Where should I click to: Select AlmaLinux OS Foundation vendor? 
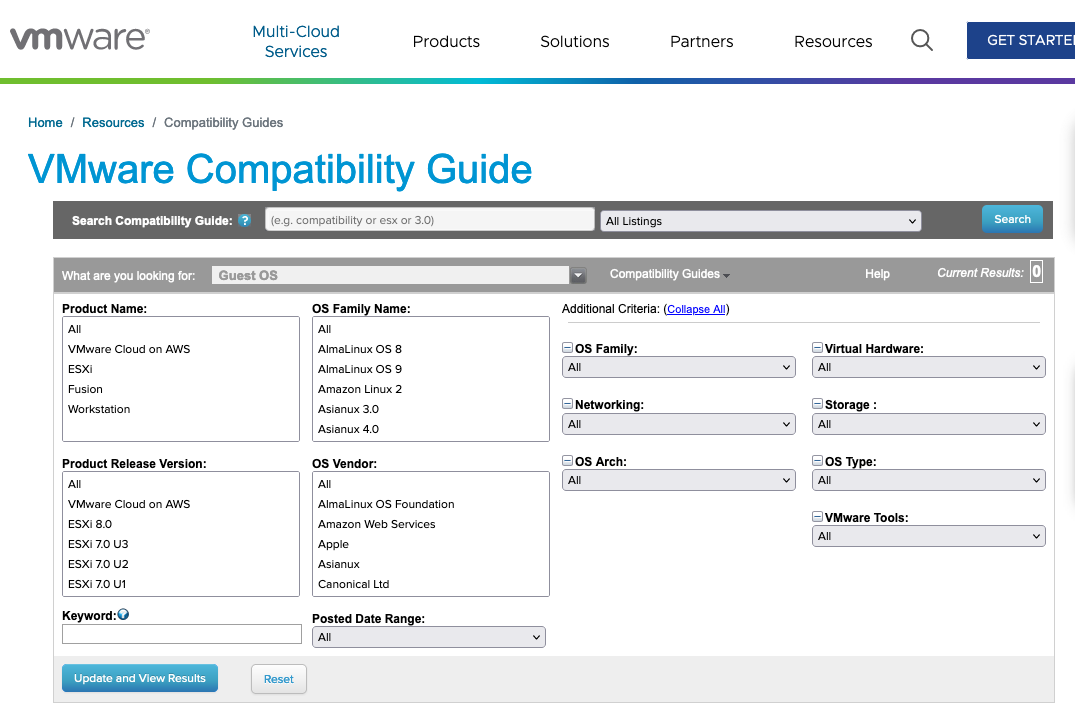click(431, 504)
